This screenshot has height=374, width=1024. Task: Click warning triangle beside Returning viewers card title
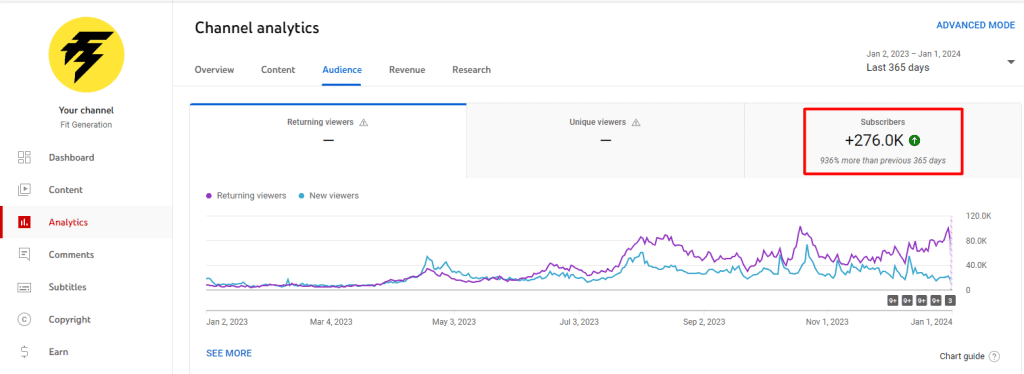364,122
